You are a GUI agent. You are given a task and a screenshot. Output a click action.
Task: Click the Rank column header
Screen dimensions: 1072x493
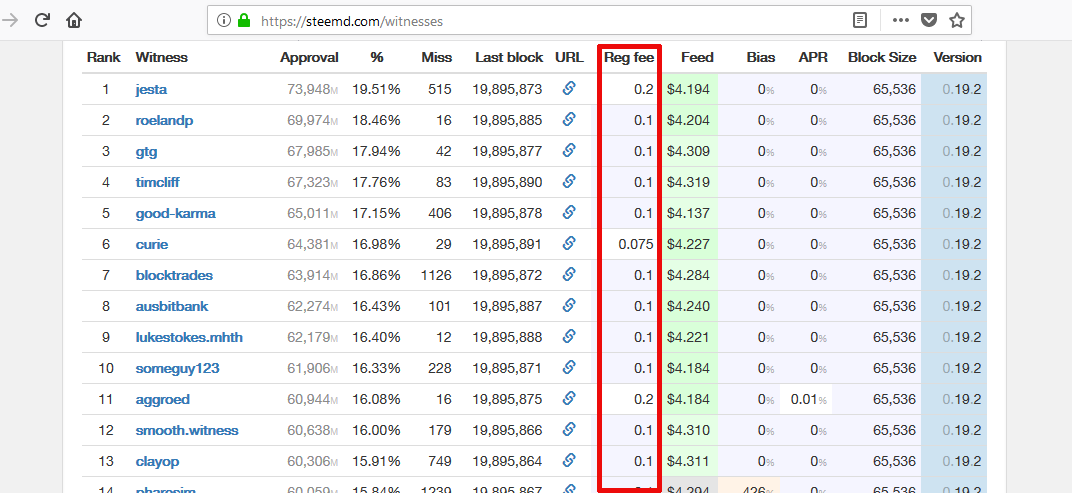104,57
